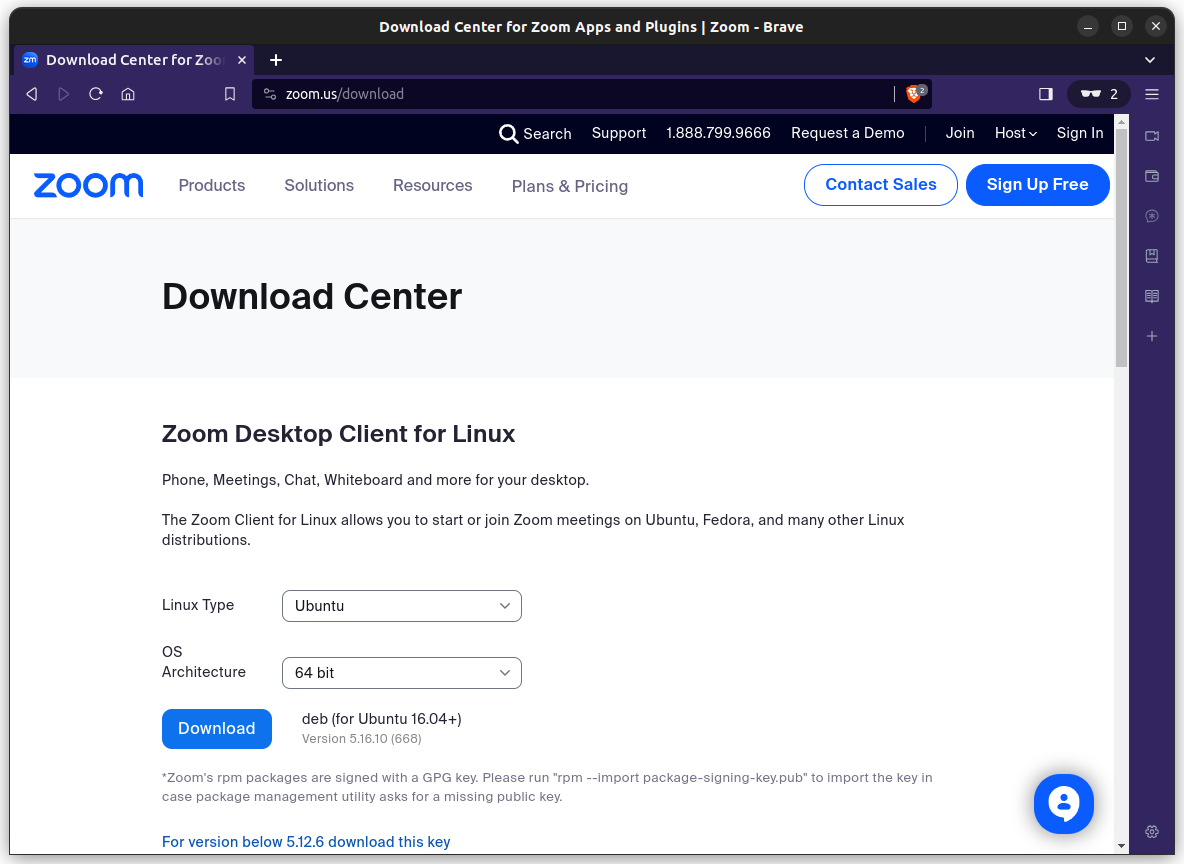This screenshot has height=864, width=1184.
Task: Open Brave Wallet from the sidebar
Action: click(1151, 176)
